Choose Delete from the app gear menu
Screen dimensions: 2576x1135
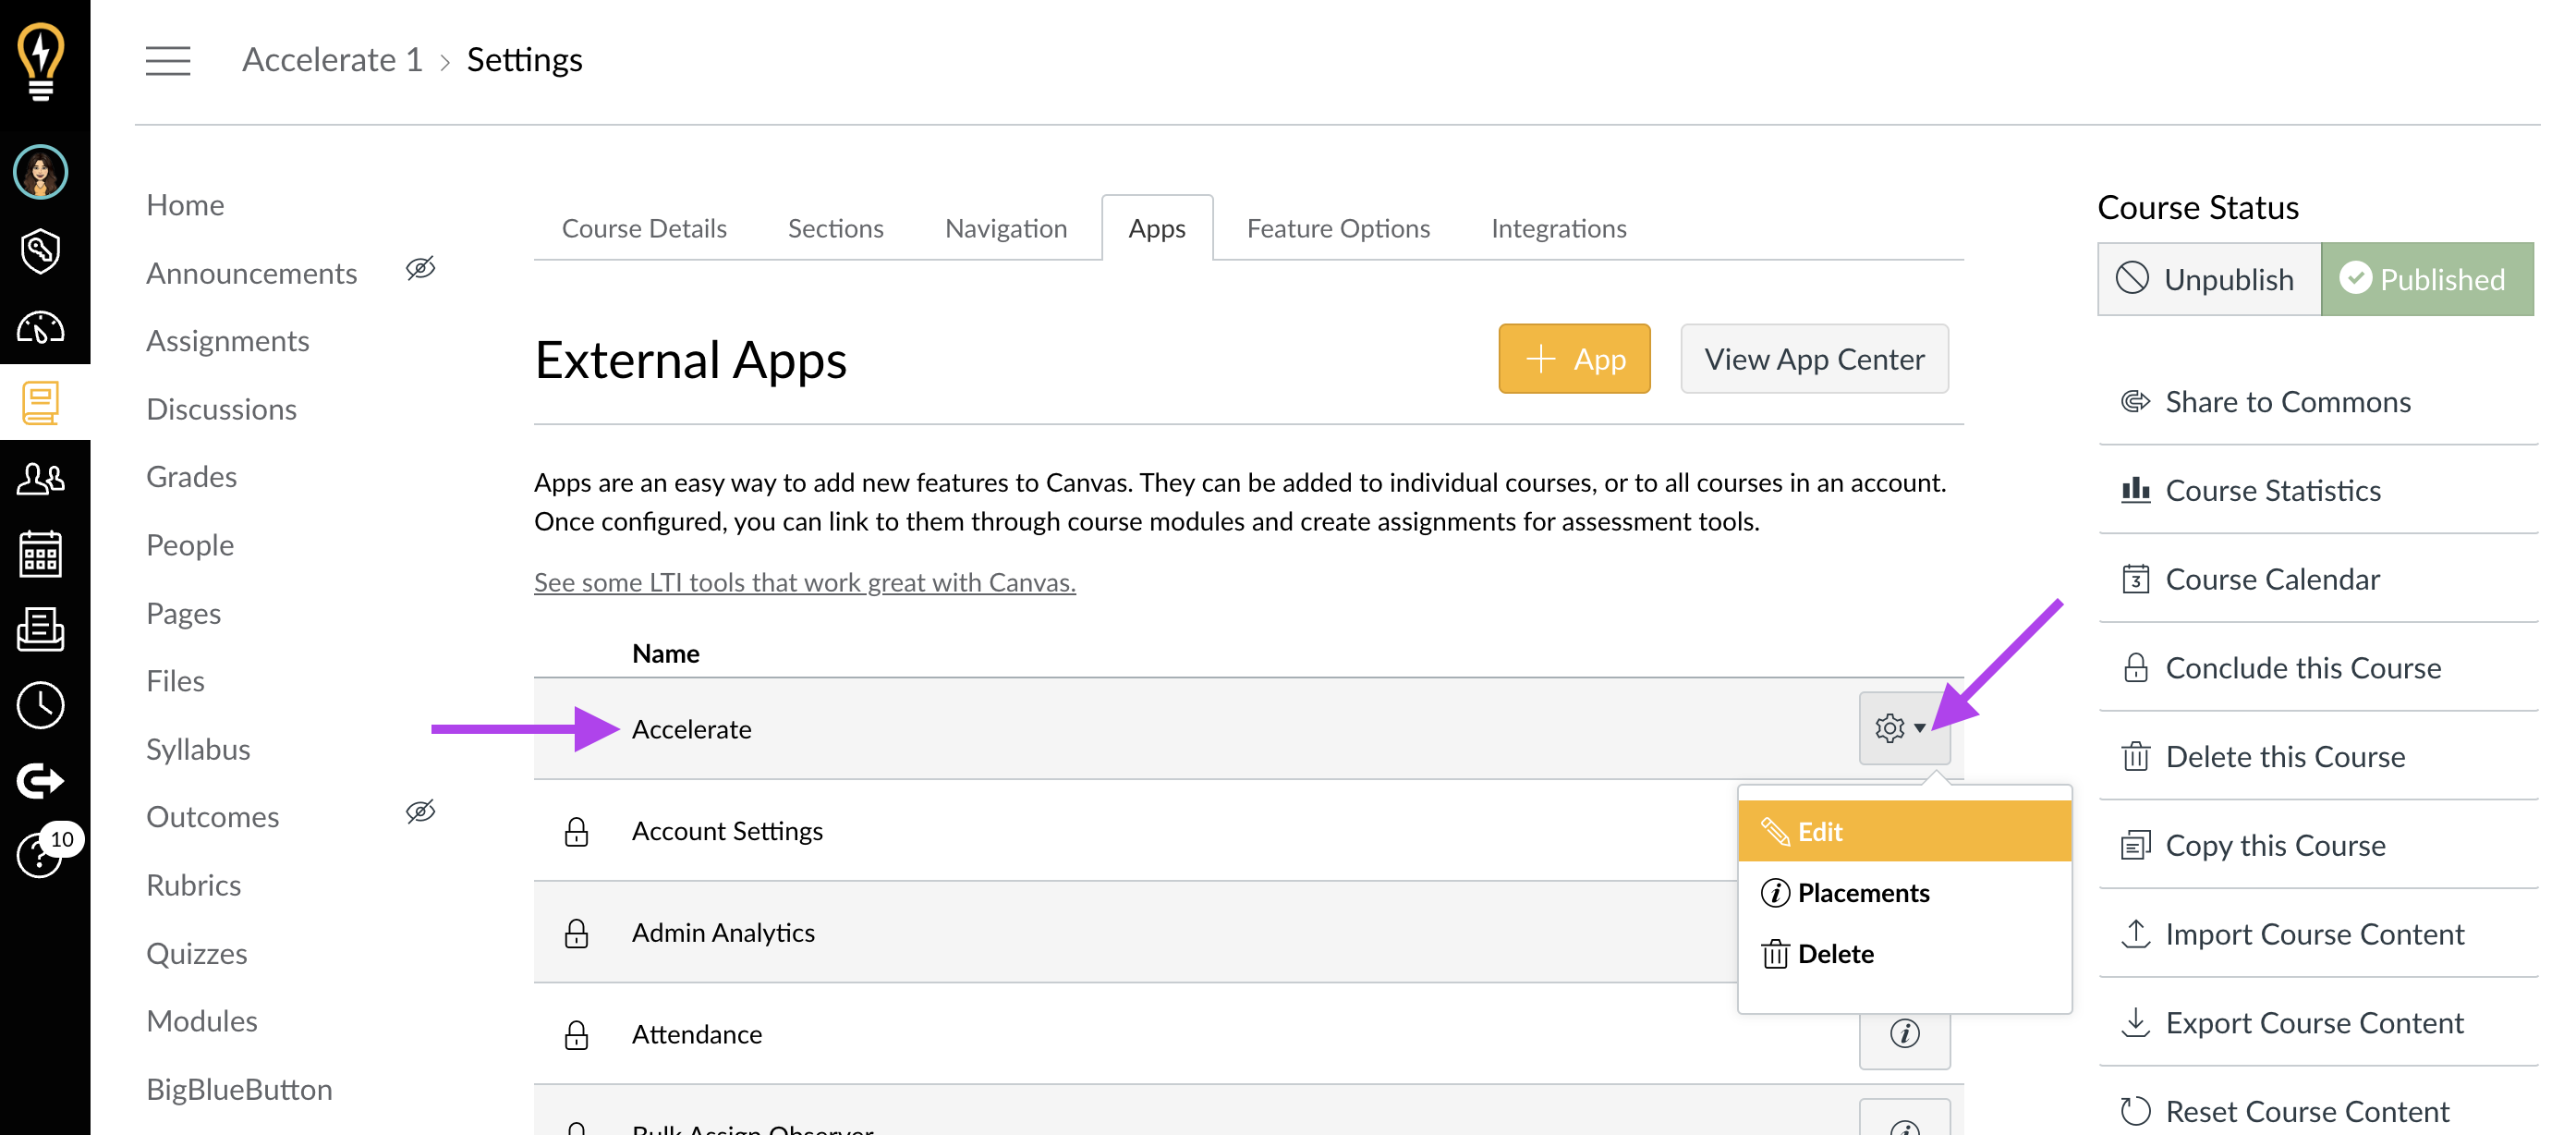coord(1904,953)
